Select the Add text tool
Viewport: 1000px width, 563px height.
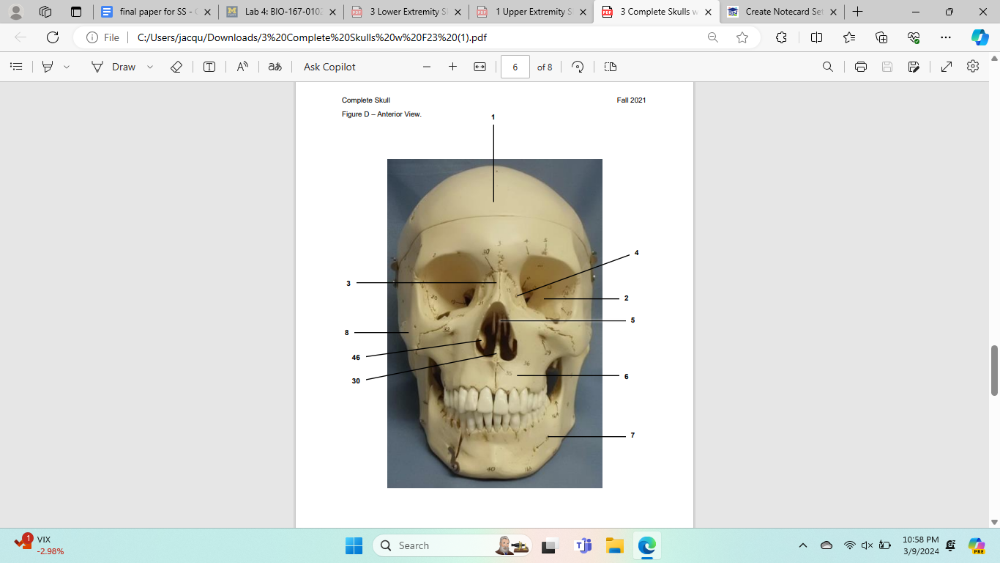point(209,67)
